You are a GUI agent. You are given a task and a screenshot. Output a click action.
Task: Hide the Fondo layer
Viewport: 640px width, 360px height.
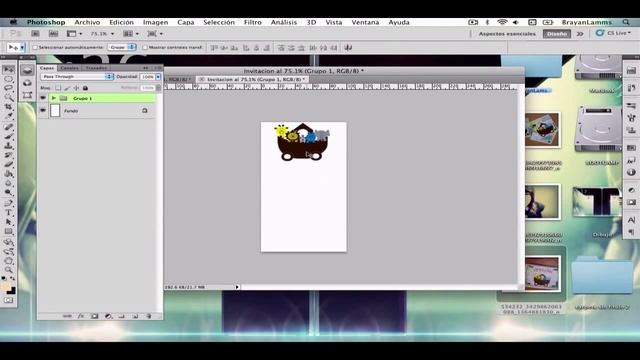tap(43, 110)
